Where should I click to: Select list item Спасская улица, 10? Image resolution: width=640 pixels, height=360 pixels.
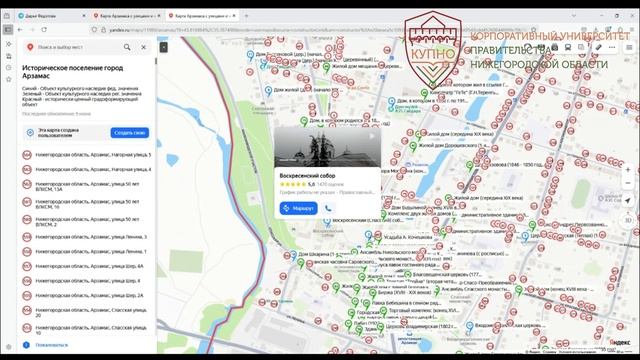[x=87, y=330]
